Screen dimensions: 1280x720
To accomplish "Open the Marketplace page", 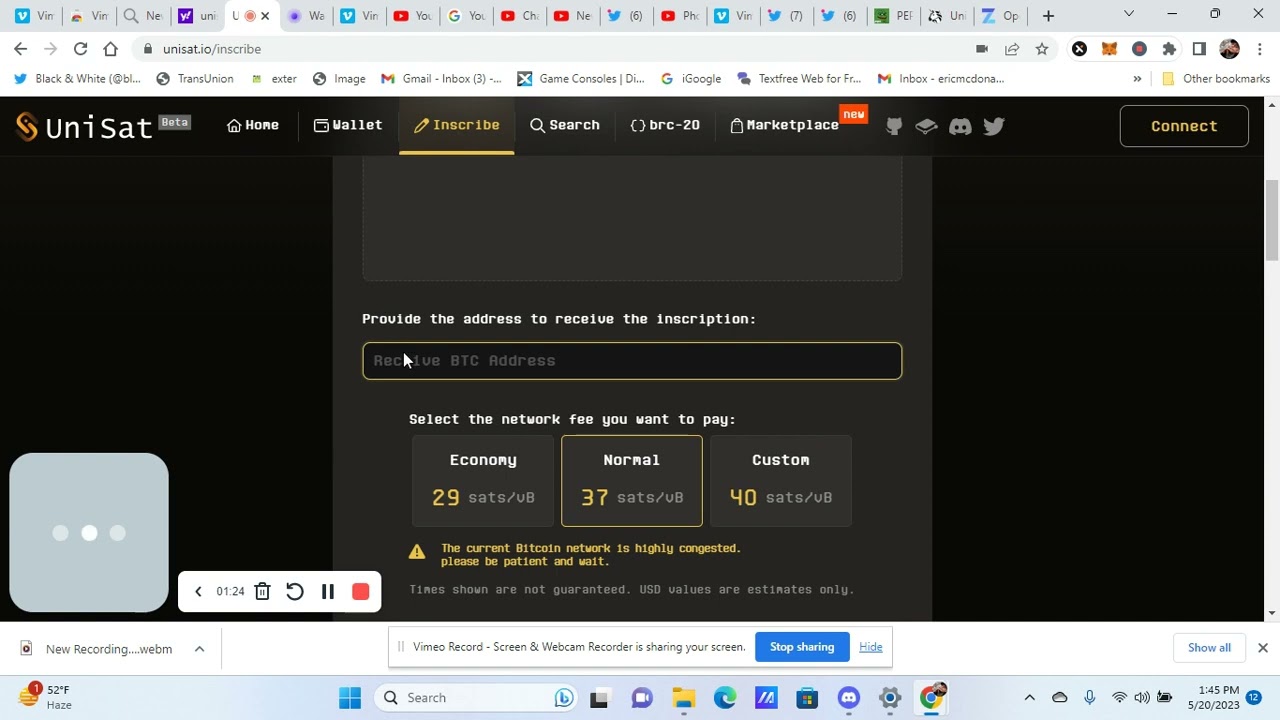I will pyautogui.click(x=785, y=125).
